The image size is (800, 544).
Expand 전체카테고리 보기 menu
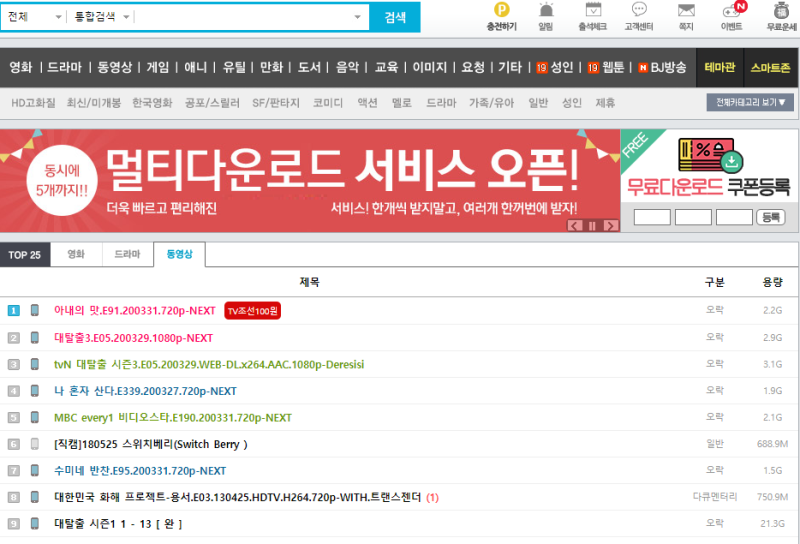pyautogui.click(x=750, y=103)
